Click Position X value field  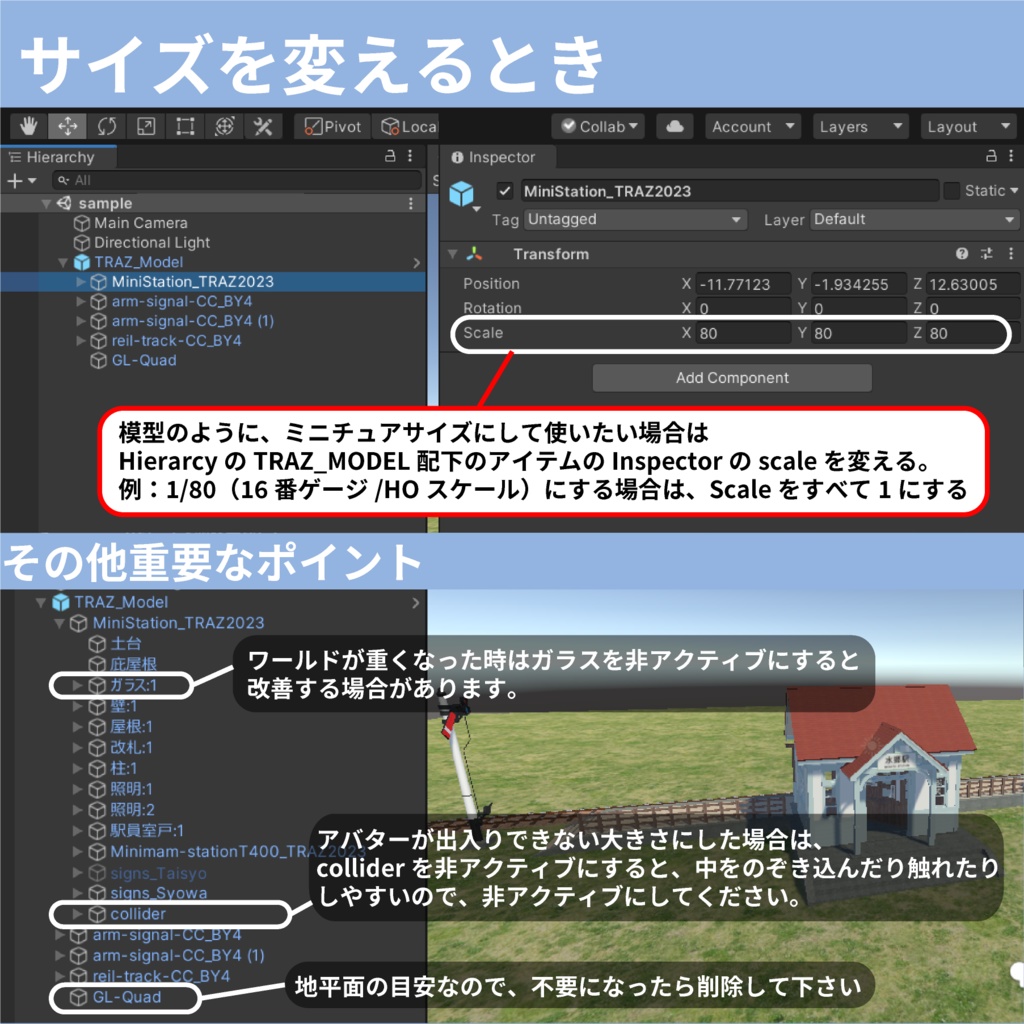[x=743, y=285]
